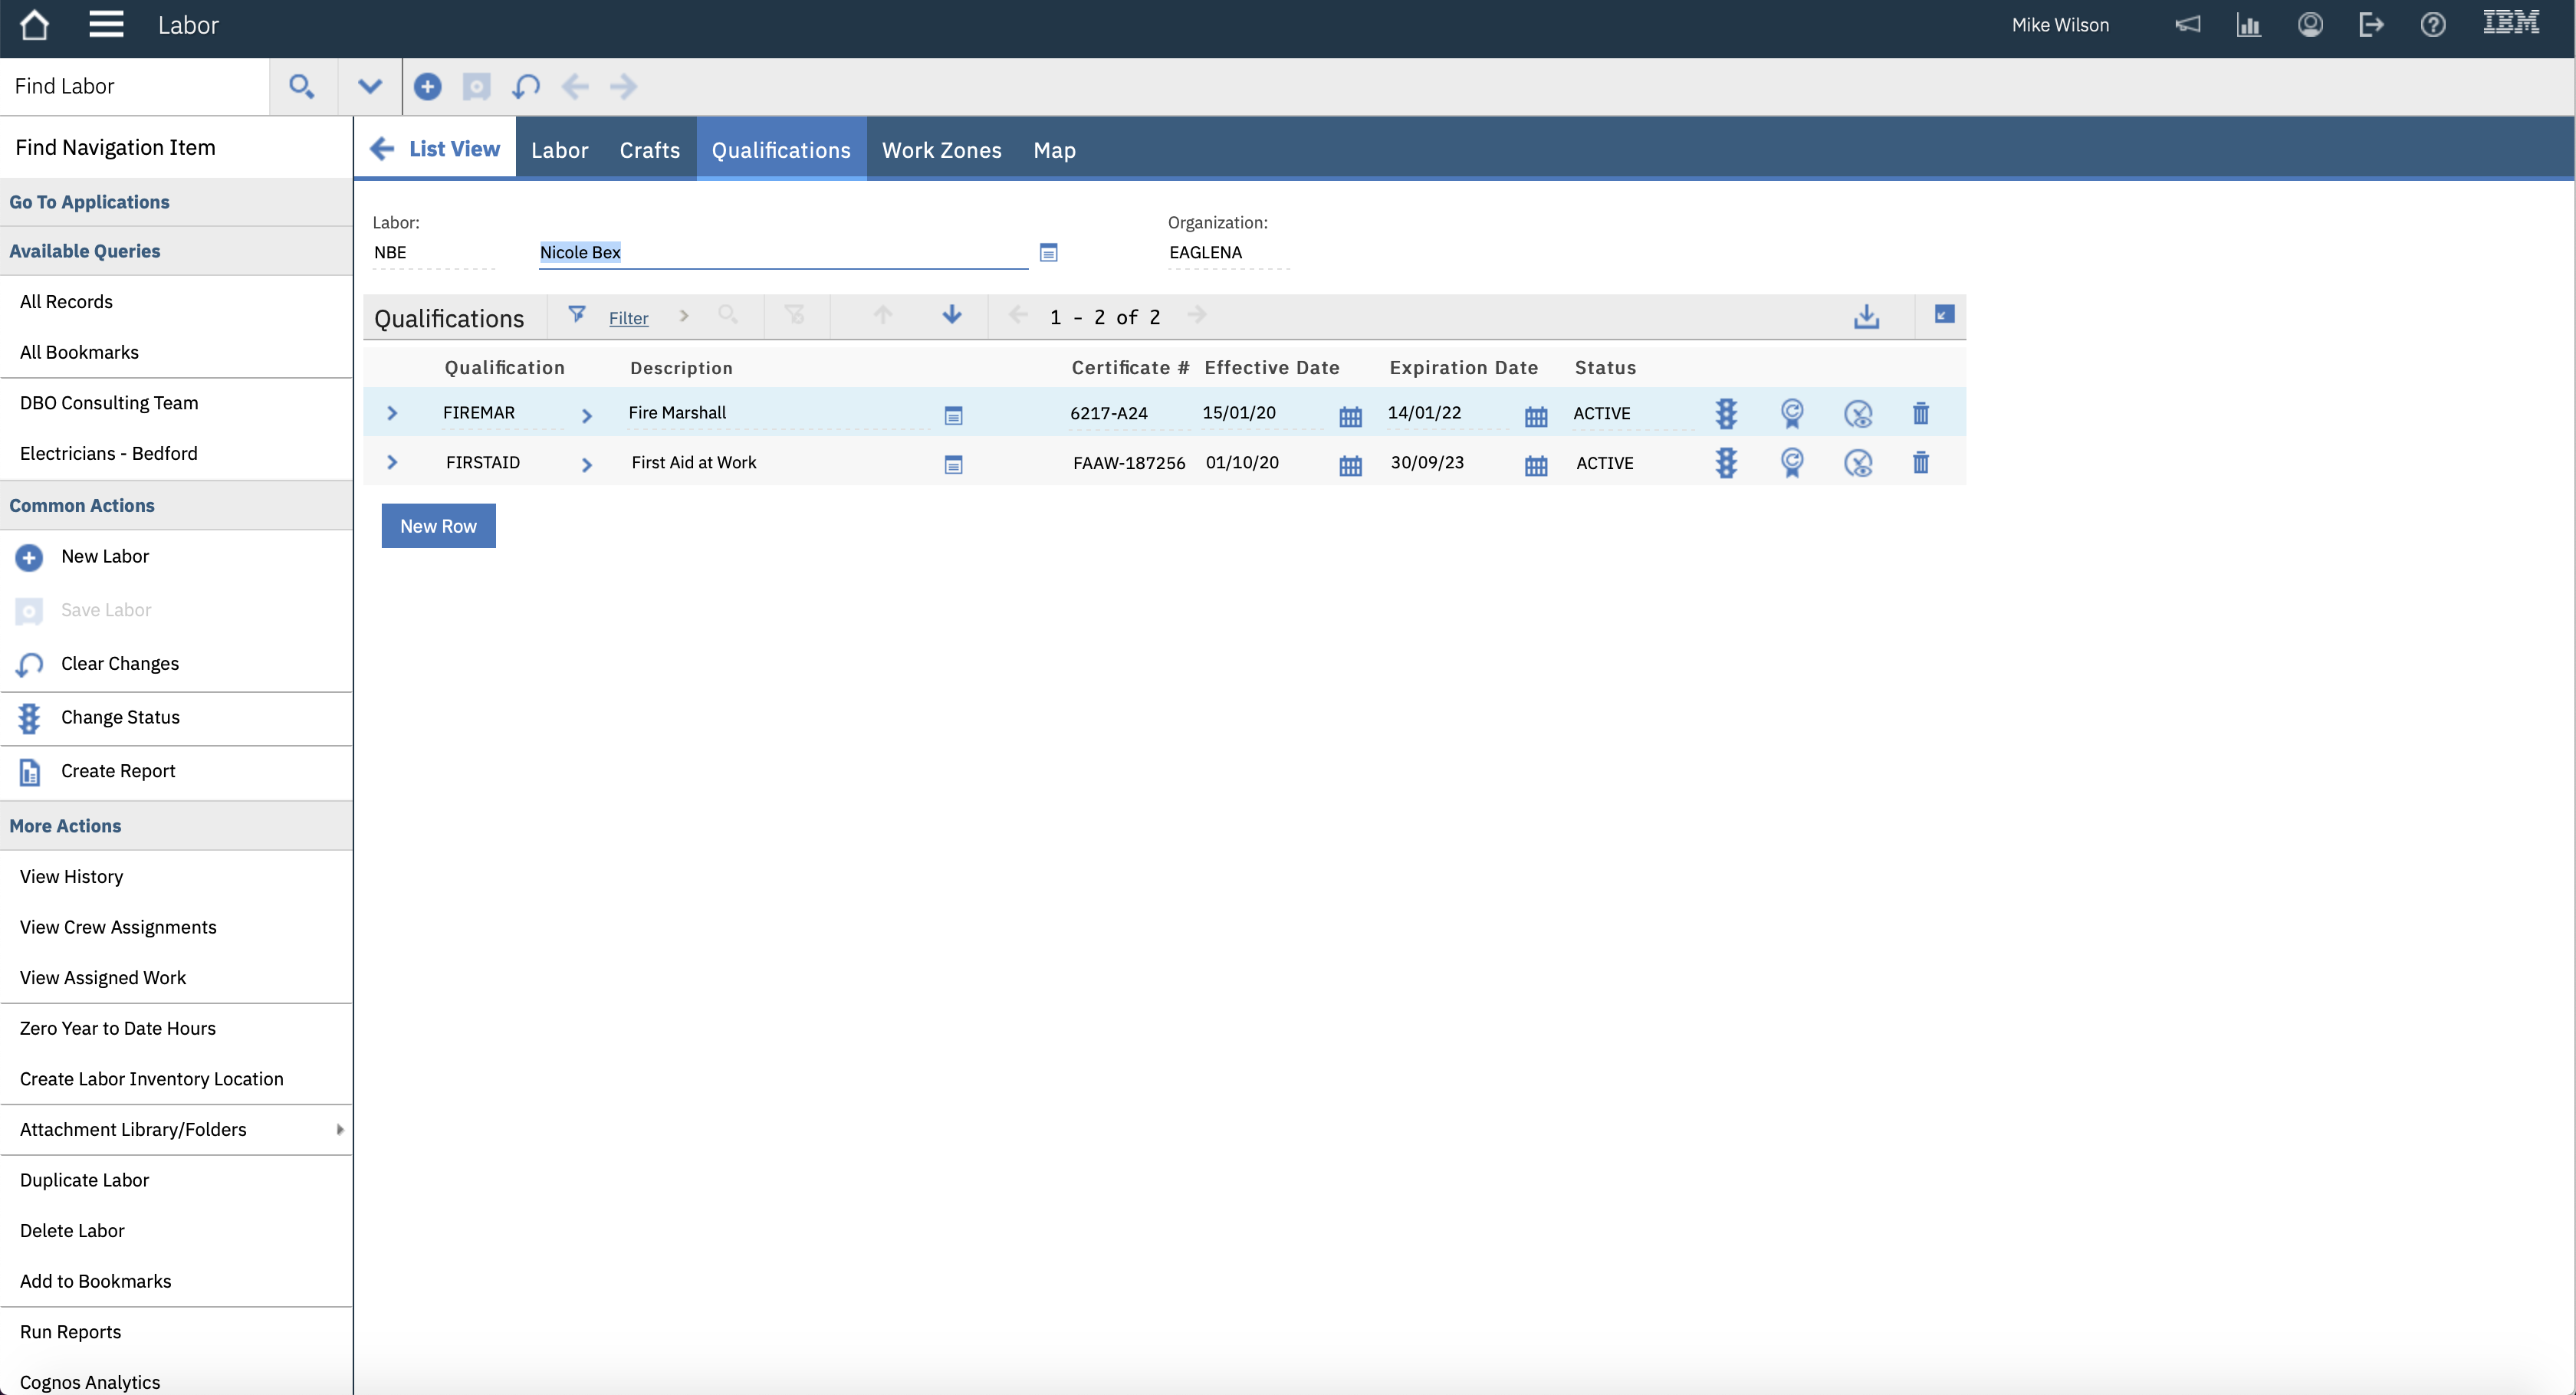This screenshot has height=1395, width=2576.
Task: Click the long description icon for Fire Marshall
Action: tap(953, 415)
